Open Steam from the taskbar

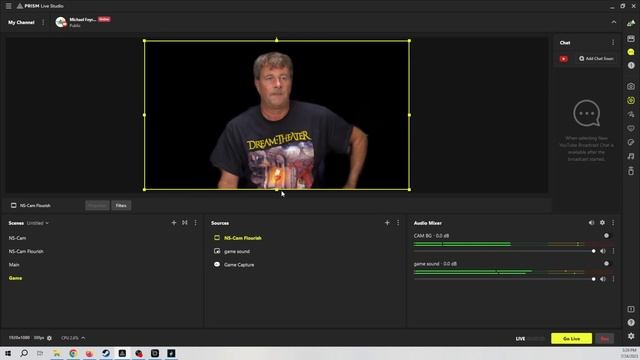106,353
